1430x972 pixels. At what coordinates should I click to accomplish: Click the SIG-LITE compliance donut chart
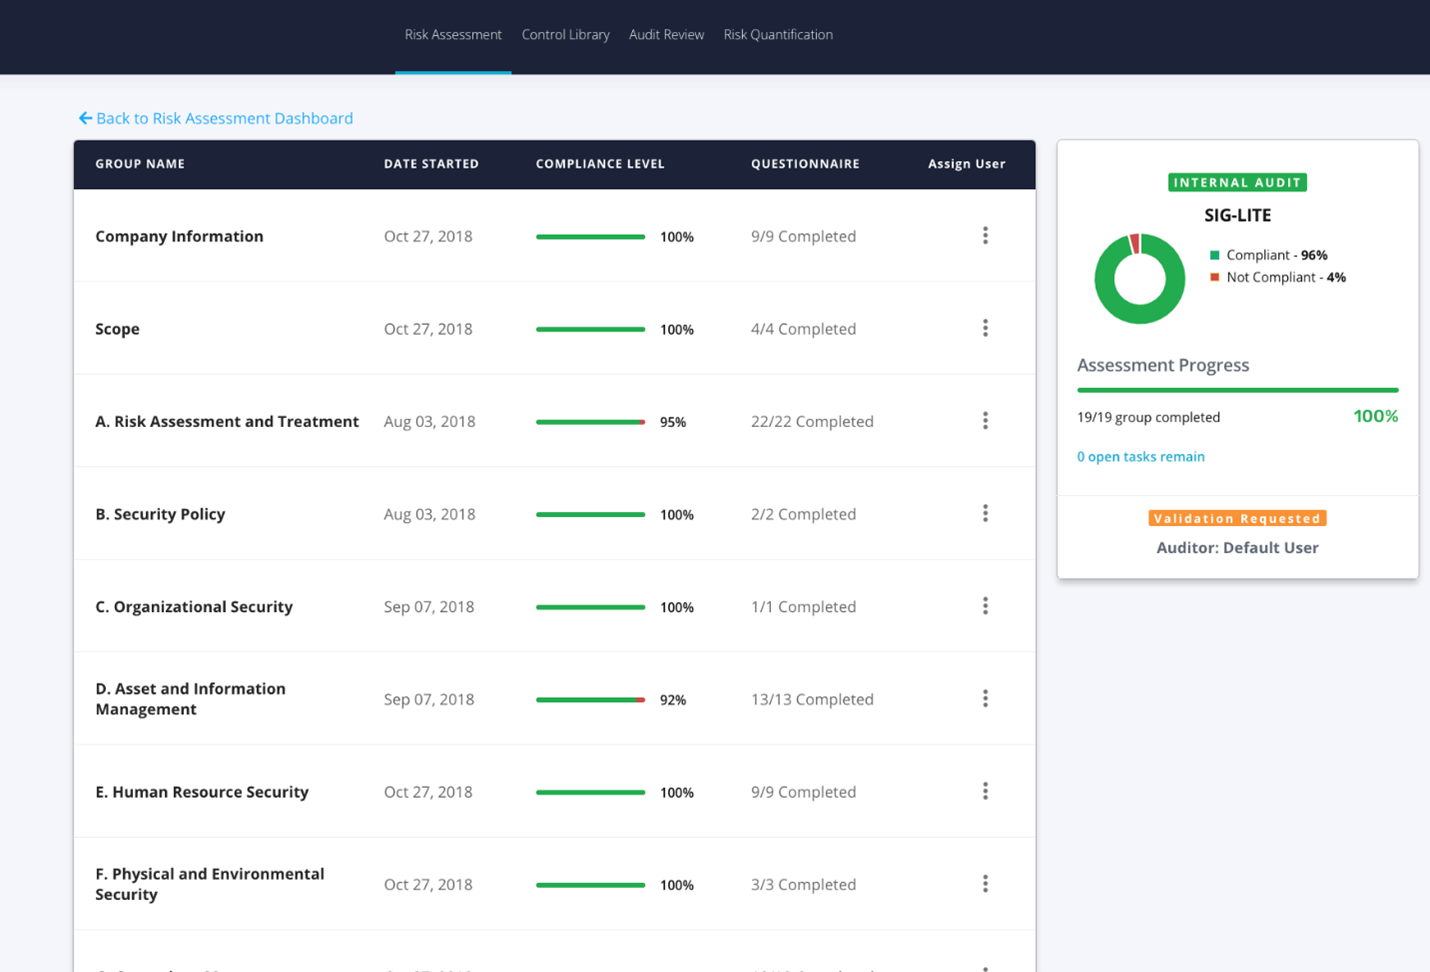click(1139, 278)
